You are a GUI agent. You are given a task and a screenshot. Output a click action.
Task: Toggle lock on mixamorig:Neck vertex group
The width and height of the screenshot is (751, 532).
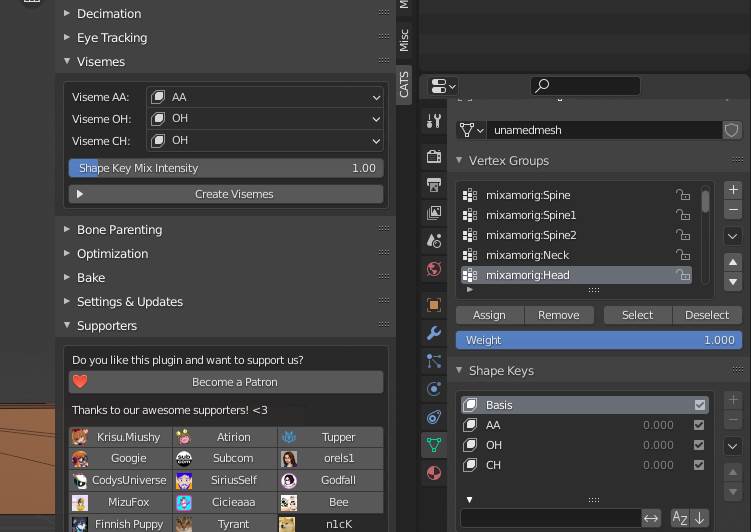coord(683,255)
